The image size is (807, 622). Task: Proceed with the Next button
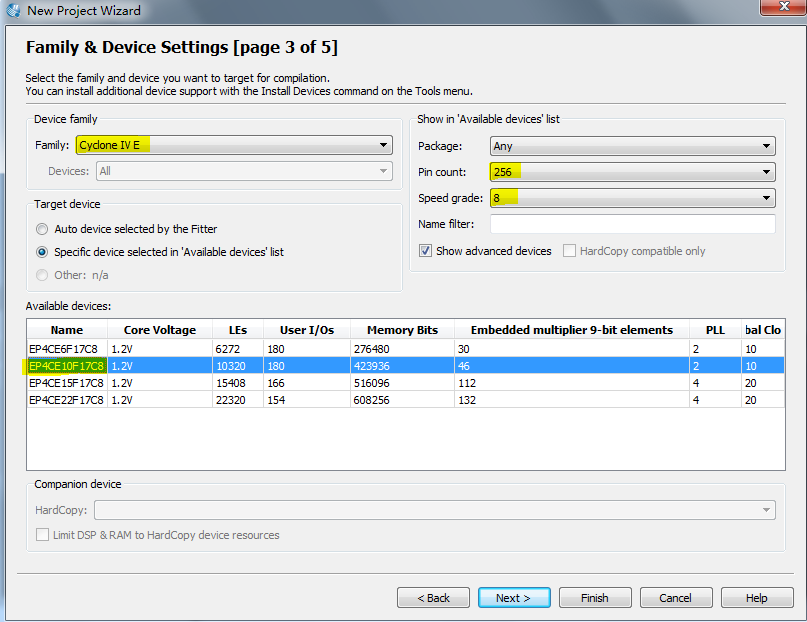tap(514, 598)
